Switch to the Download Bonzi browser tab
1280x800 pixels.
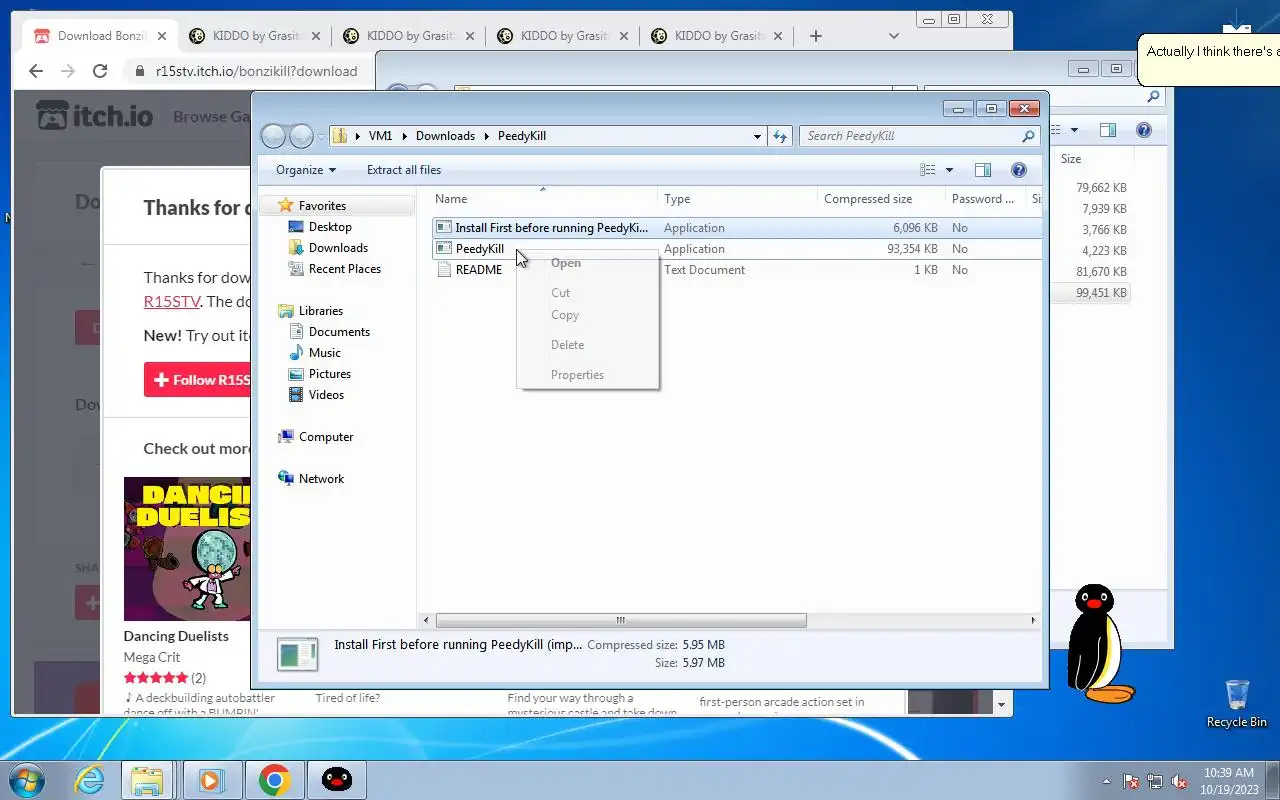[100, 36]
